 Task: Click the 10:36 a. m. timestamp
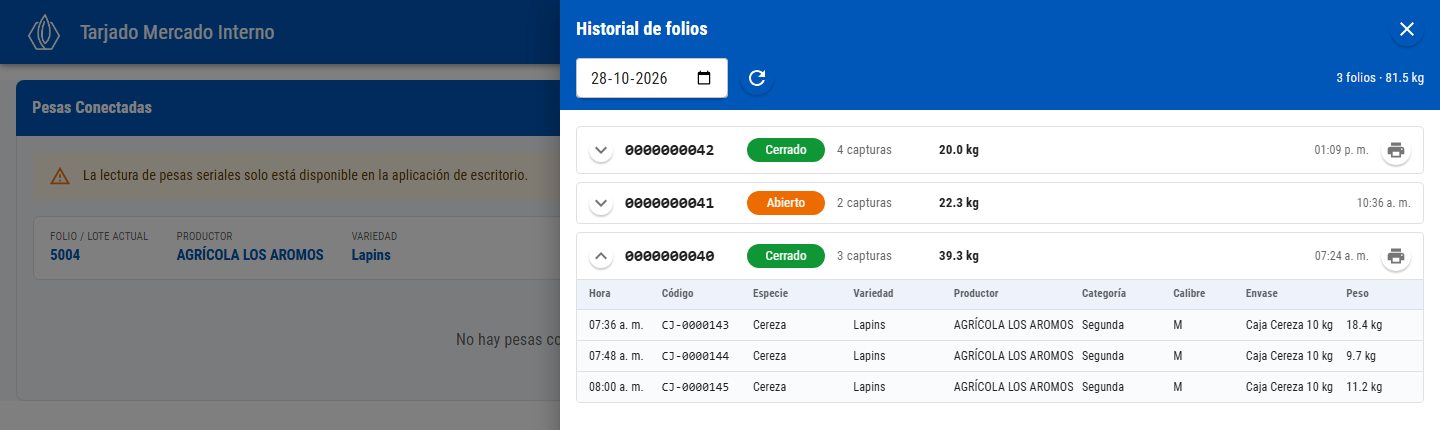(1384, 204)
